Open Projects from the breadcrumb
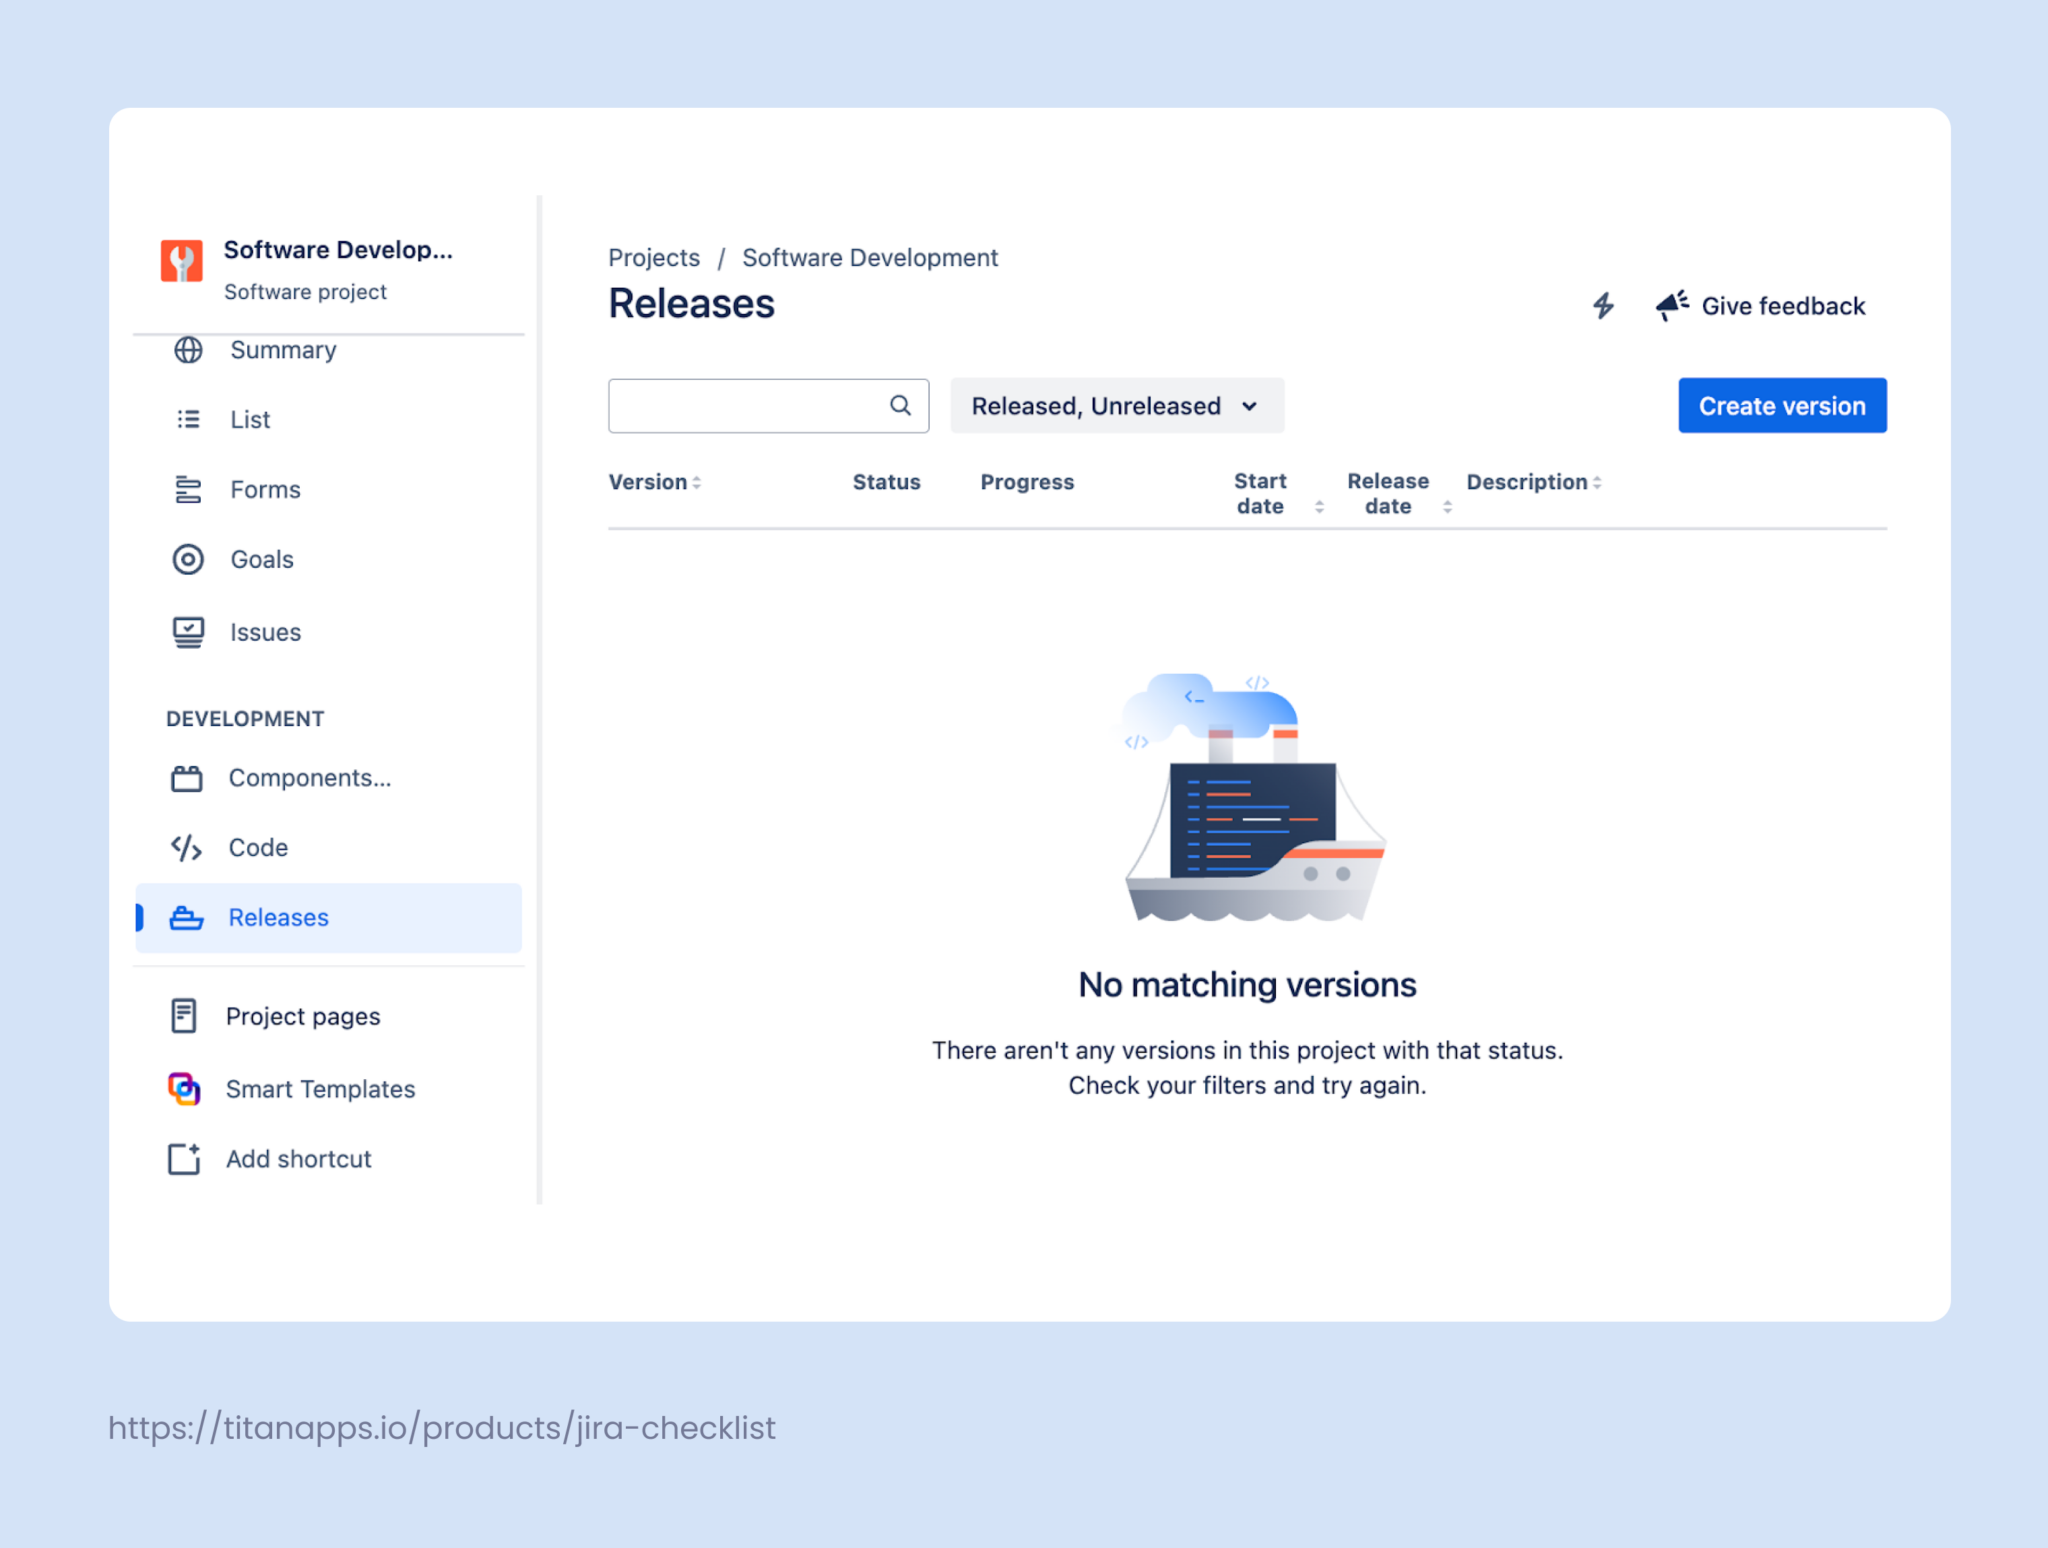Image resolution: width=2048 pixels, height=1548 pixels. (x=653, y=257)
